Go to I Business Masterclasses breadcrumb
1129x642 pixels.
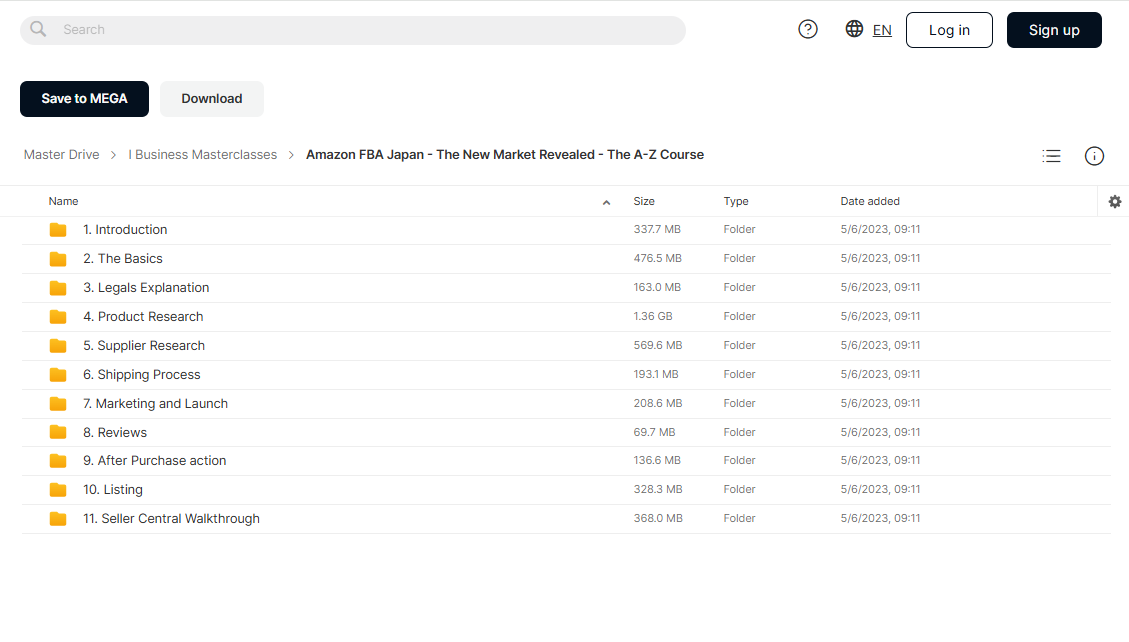point(202,155)
